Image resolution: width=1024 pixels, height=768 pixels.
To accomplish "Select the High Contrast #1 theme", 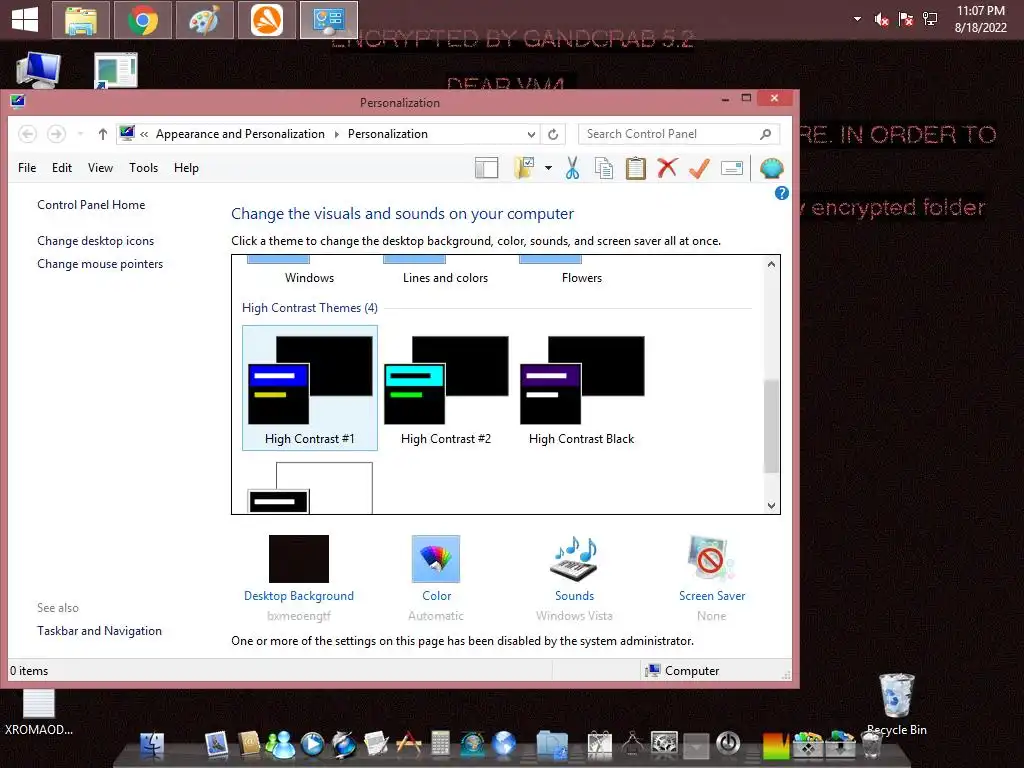I will [310, 388].
